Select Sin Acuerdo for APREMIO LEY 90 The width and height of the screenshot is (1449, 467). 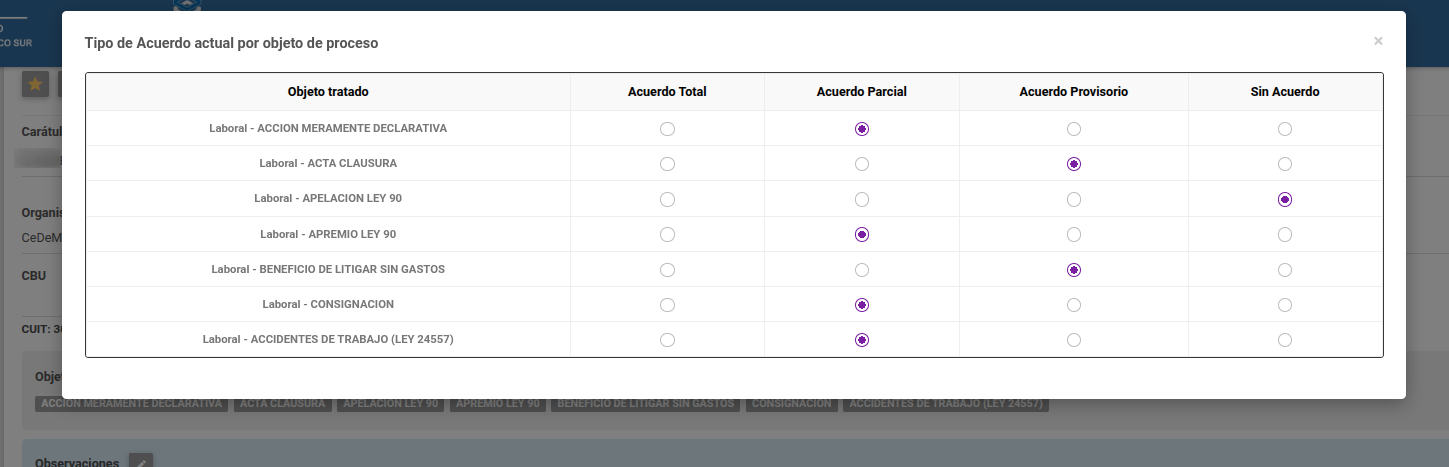pyautogui.click(x=1285, y=234)
